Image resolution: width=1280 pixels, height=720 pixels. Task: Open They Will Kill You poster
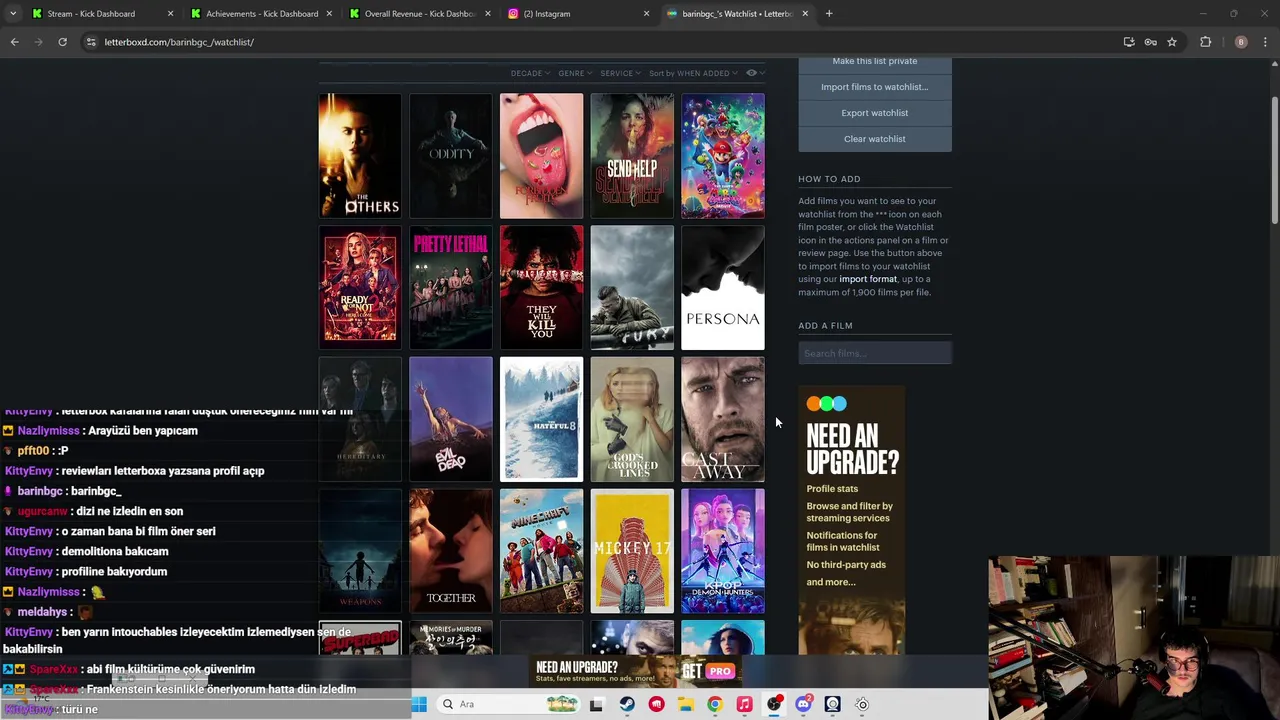point(541,287)
